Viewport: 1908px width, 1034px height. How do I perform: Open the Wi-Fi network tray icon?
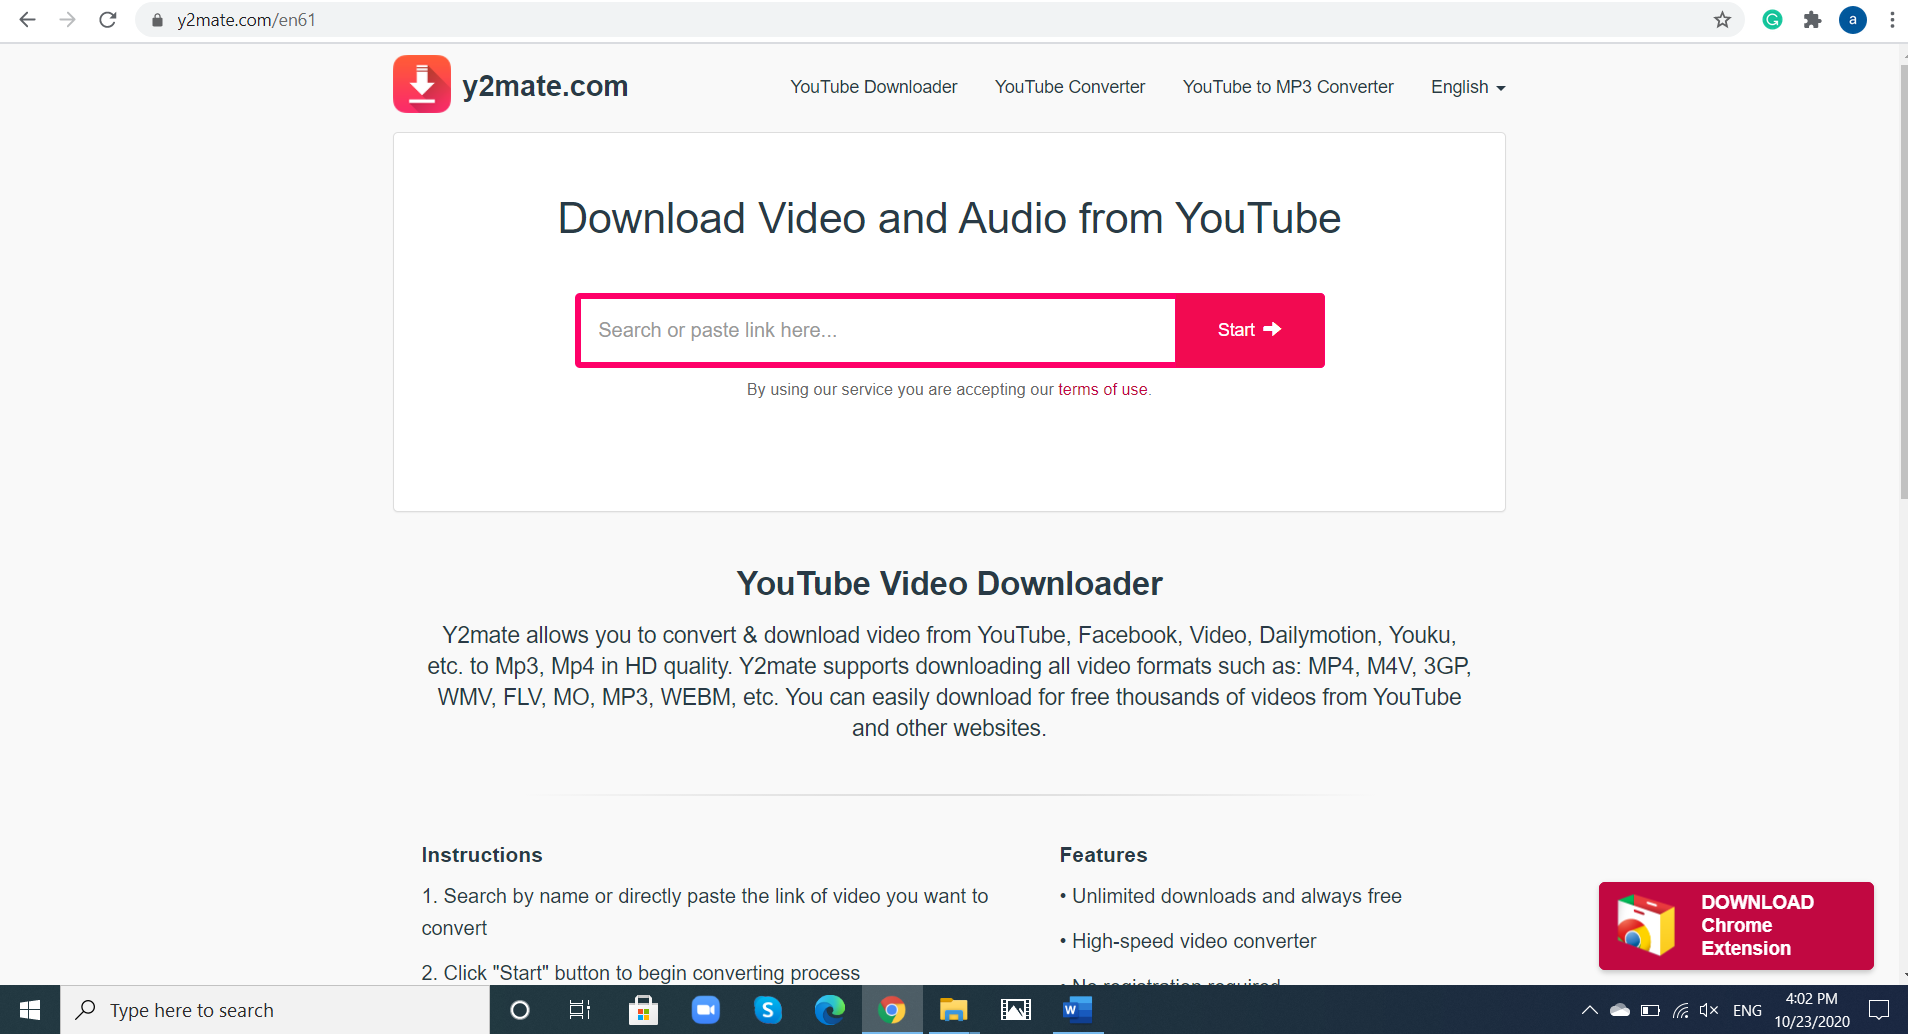1681,1010
